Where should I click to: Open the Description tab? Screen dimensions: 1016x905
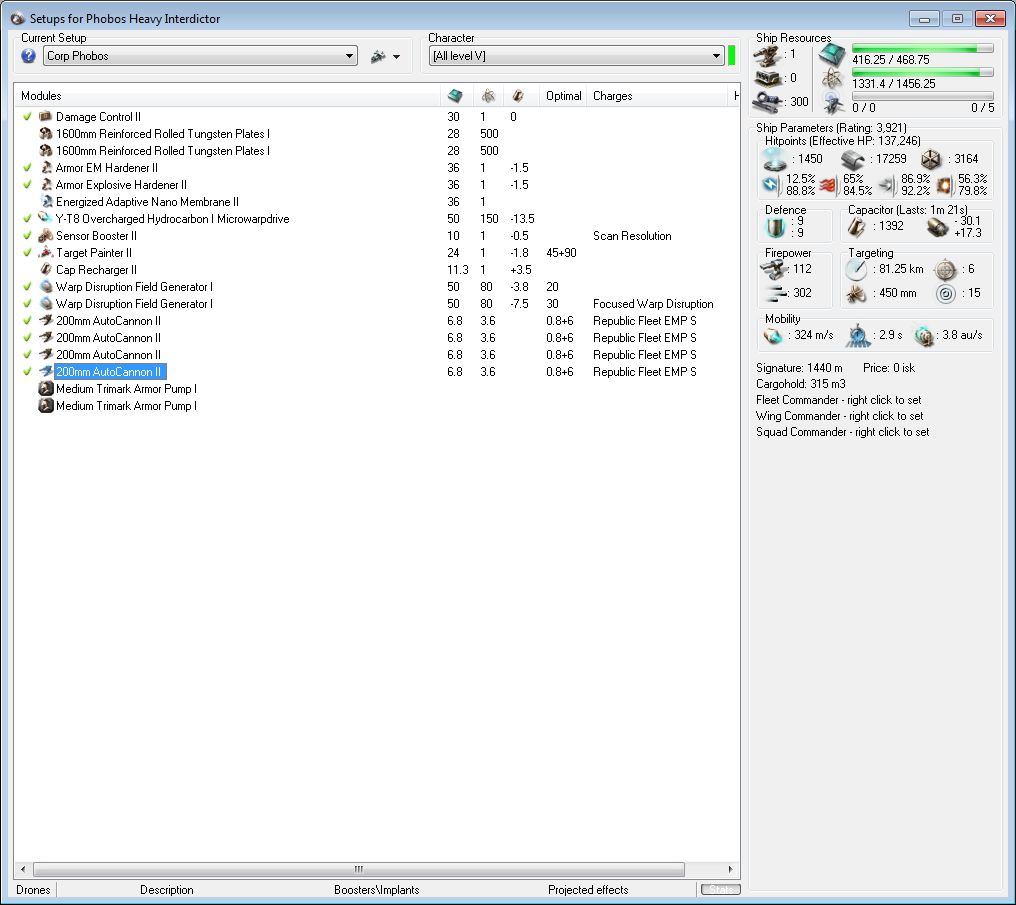pos(167,890)
